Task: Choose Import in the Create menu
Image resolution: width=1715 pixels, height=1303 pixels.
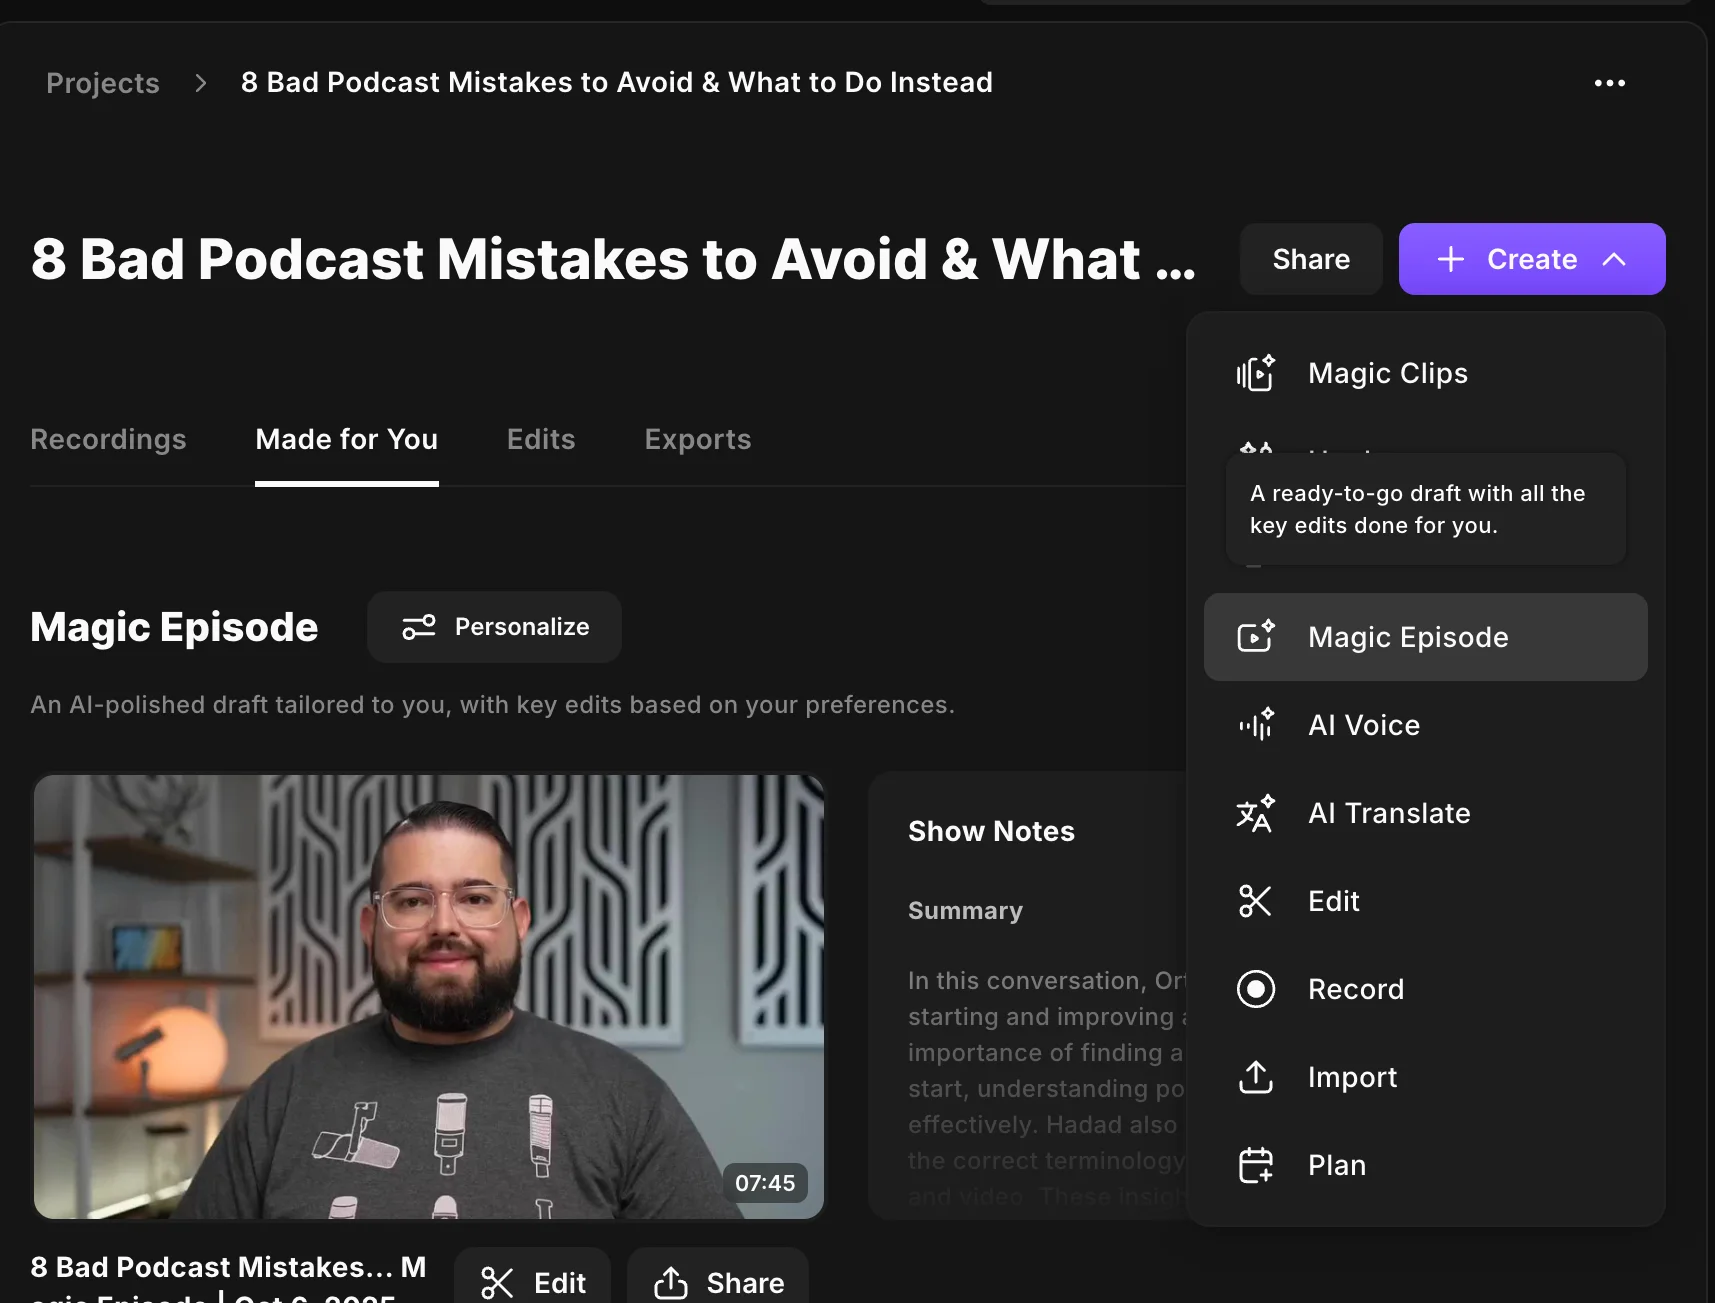Action: [1352, 1077]
